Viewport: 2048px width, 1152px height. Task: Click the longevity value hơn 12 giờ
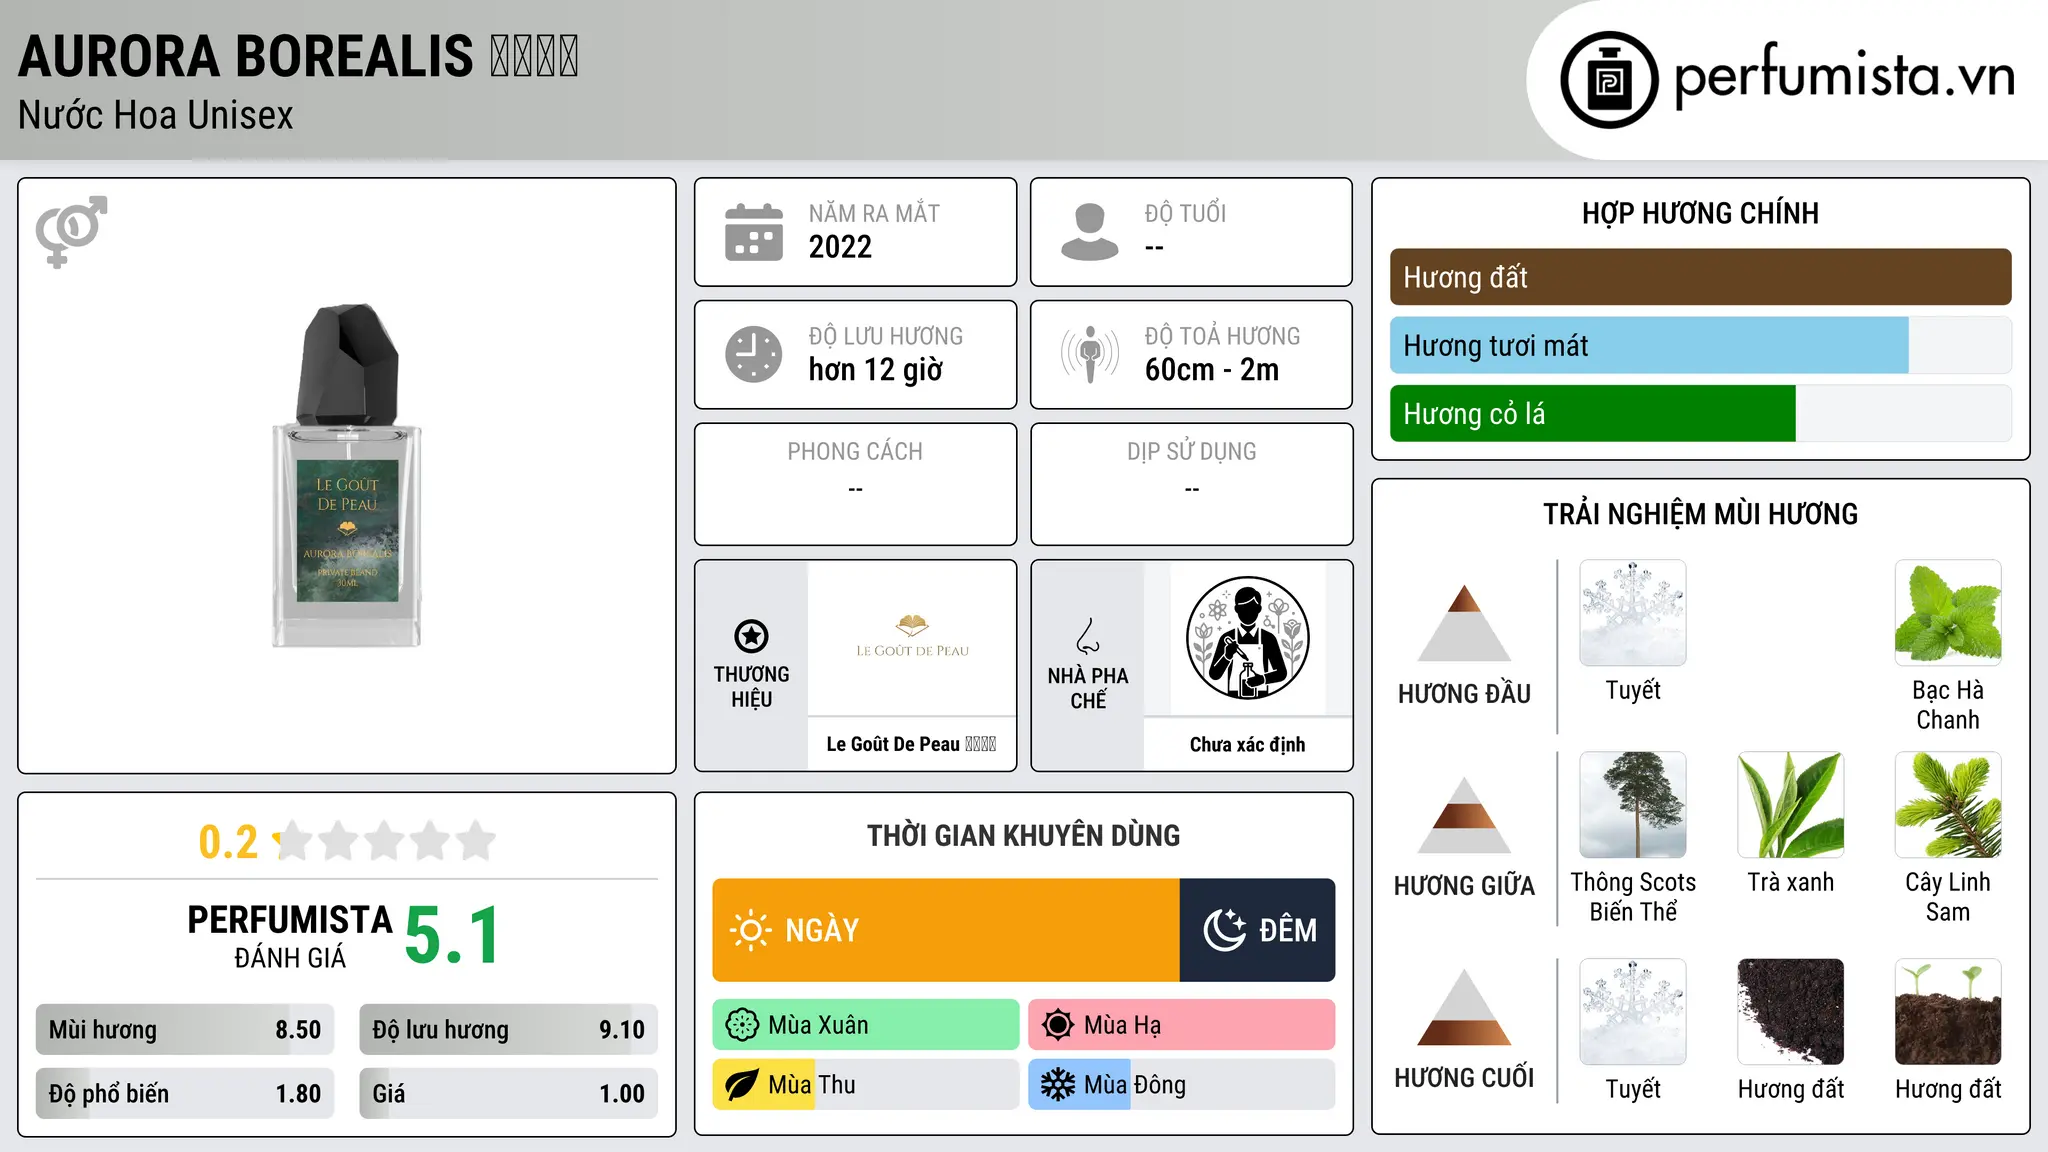(x=876, y=369)
